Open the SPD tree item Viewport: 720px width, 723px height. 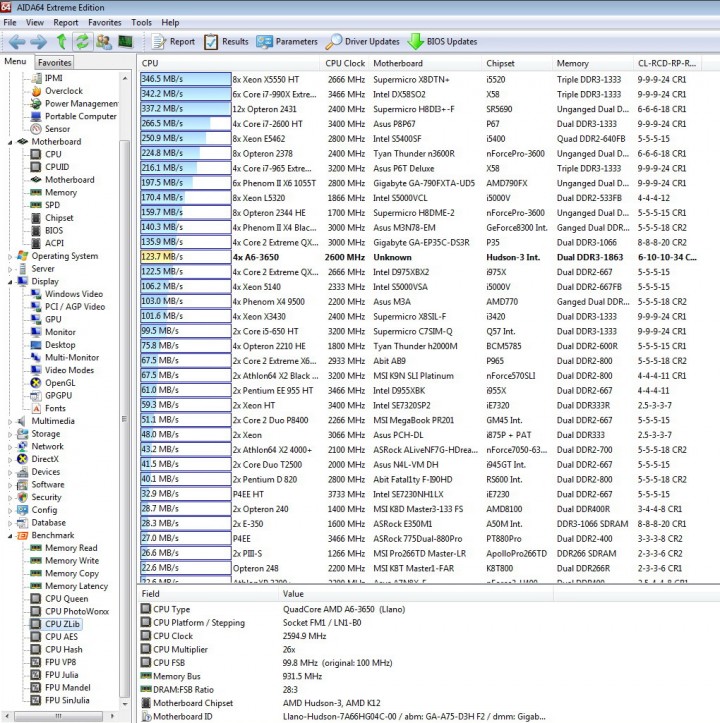coord(52,205)
